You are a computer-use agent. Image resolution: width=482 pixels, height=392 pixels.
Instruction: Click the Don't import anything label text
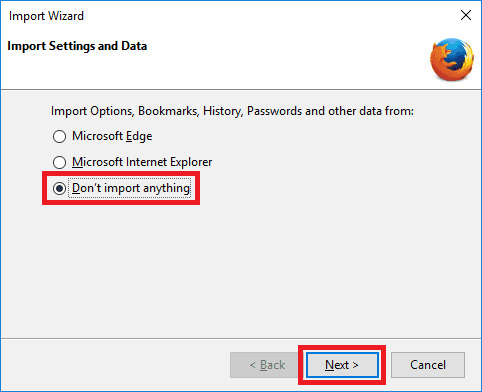[x=131, y=188]
